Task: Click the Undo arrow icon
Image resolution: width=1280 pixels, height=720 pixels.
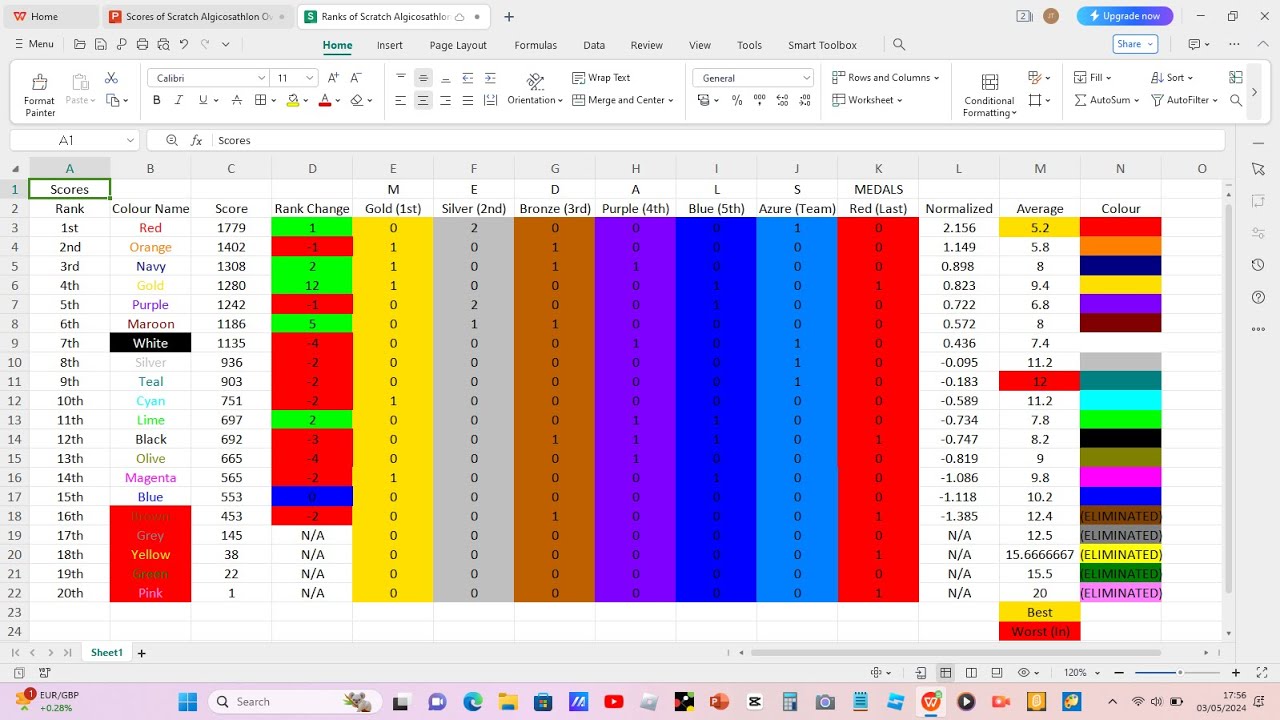Action: (183, 45)
